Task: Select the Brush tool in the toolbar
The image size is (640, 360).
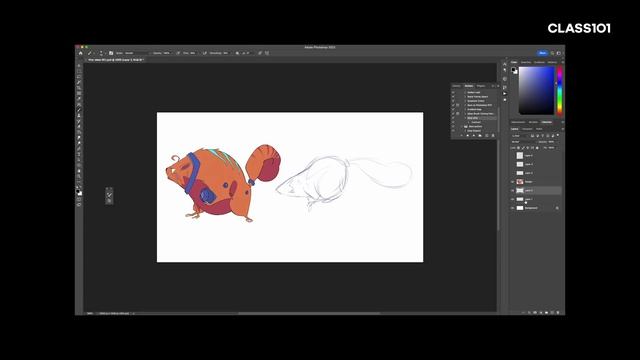Action: pyautogui.click(x=79, y=109)
